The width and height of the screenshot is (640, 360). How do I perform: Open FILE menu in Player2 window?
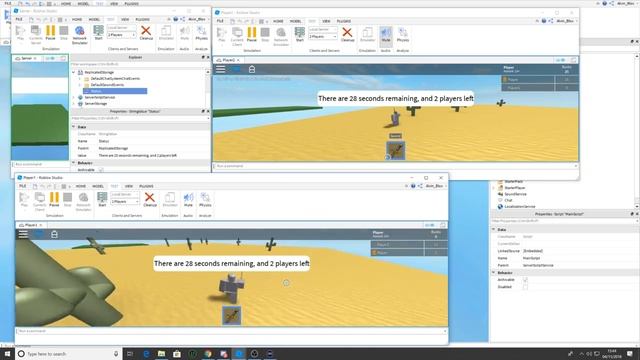click(x=220, y=21)
